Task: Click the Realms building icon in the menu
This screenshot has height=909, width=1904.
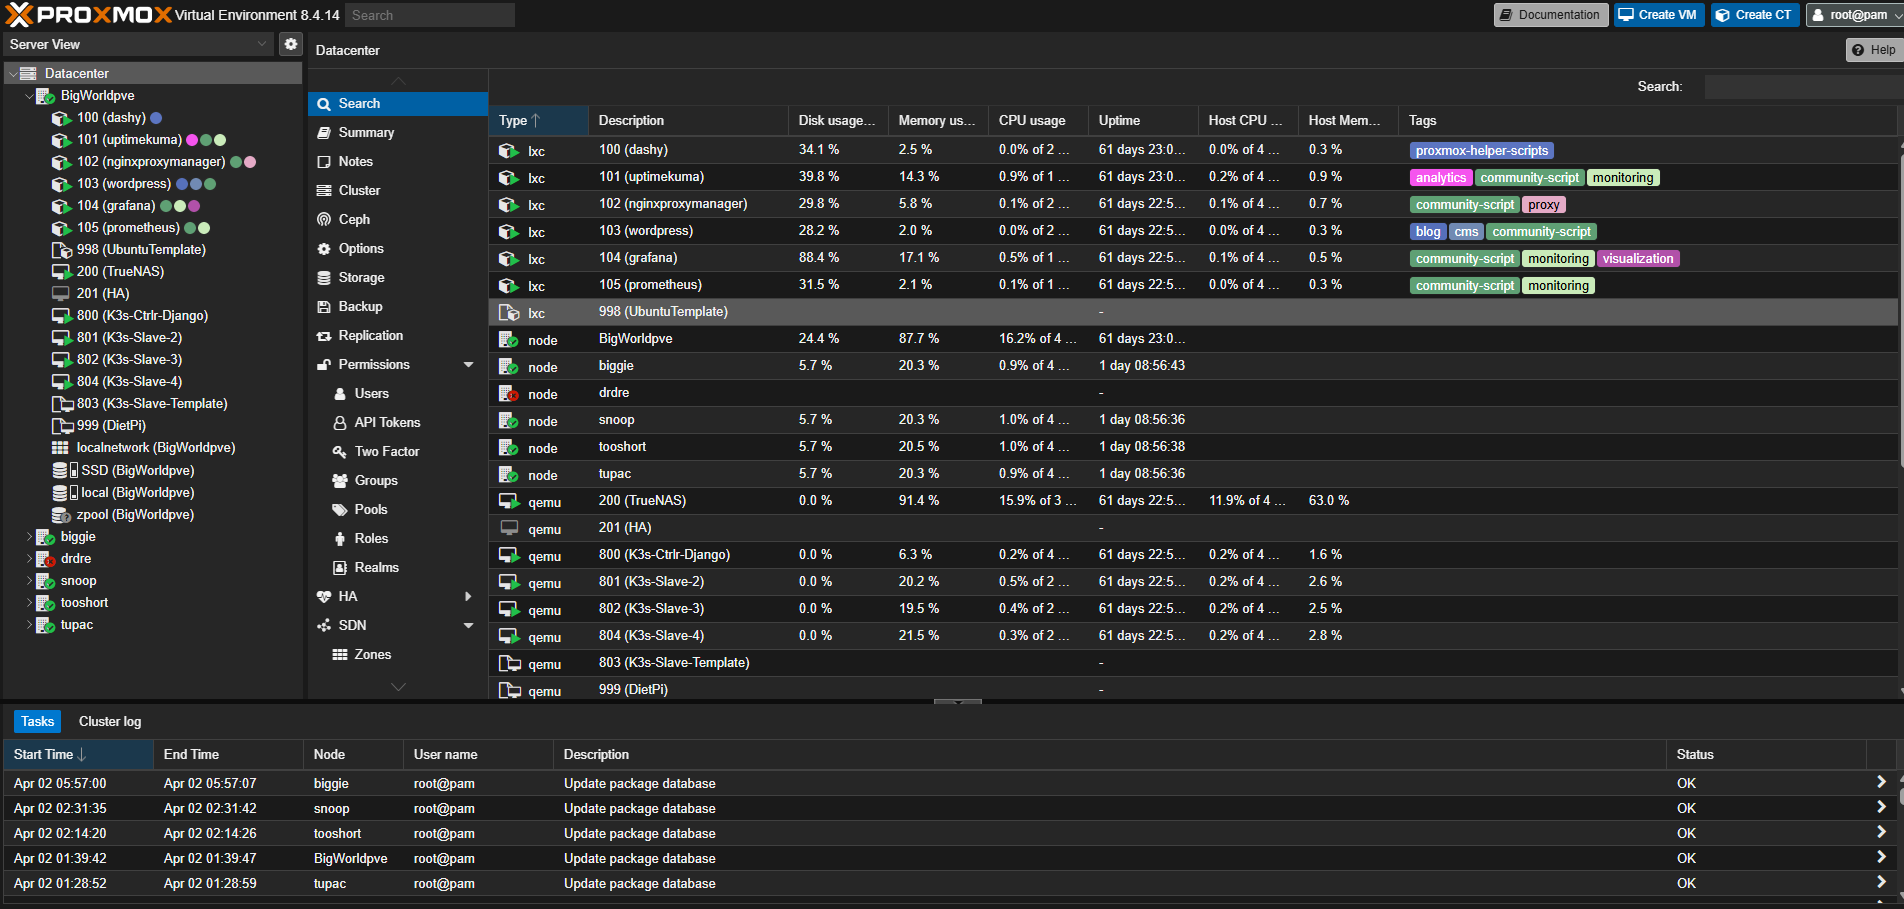Action: (x=340, y=568)
